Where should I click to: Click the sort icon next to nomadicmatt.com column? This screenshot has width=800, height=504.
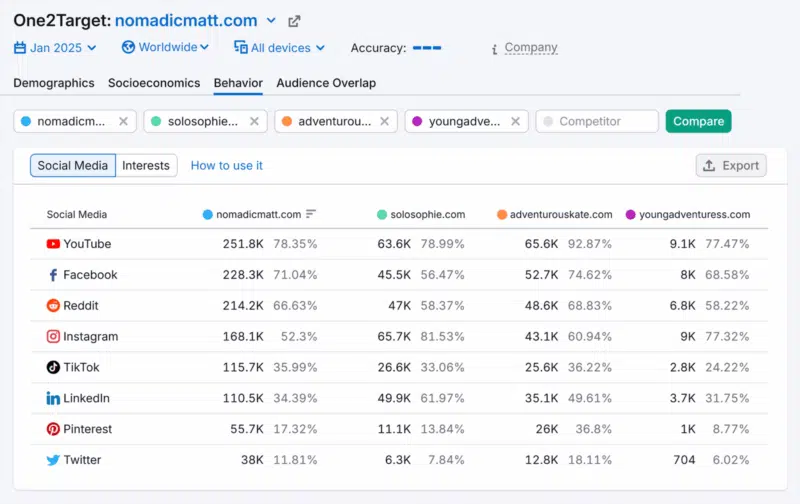pos(311,214)
